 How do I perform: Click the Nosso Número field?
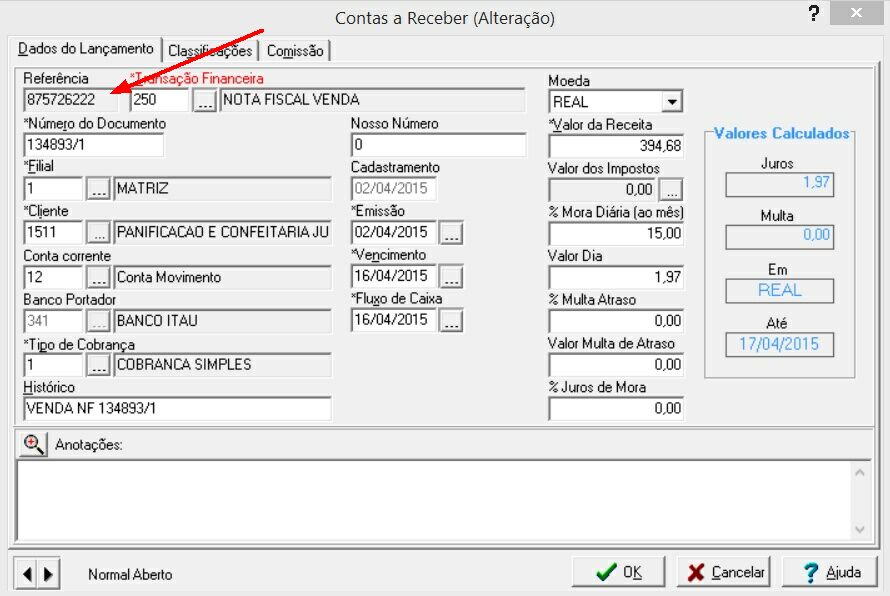(x=438, y=145)
